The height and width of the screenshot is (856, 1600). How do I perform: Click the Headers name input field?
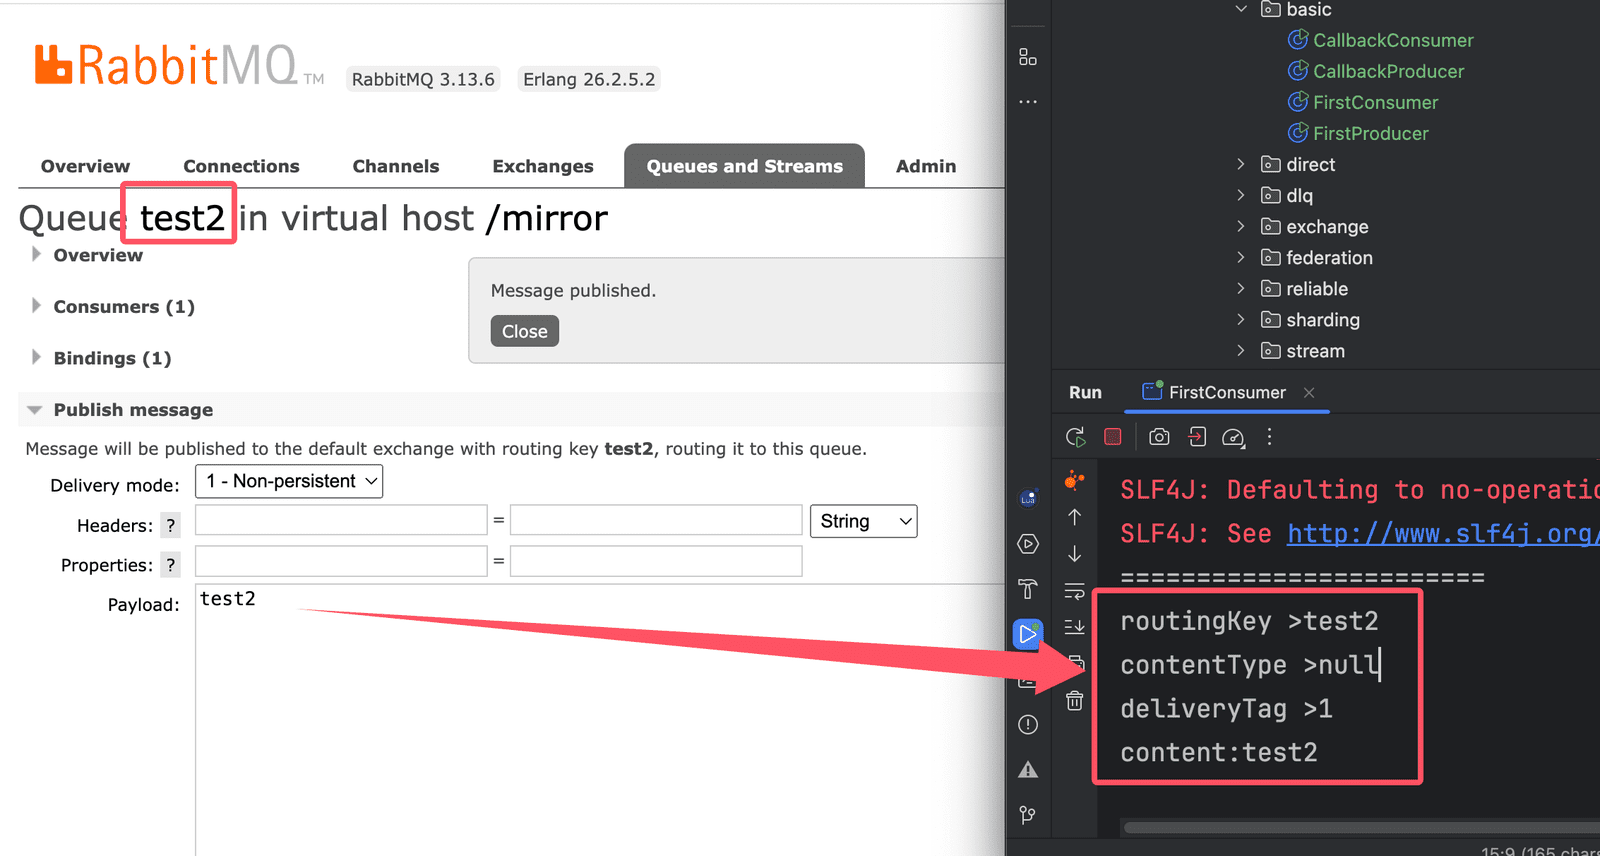[x=341, y=521]
